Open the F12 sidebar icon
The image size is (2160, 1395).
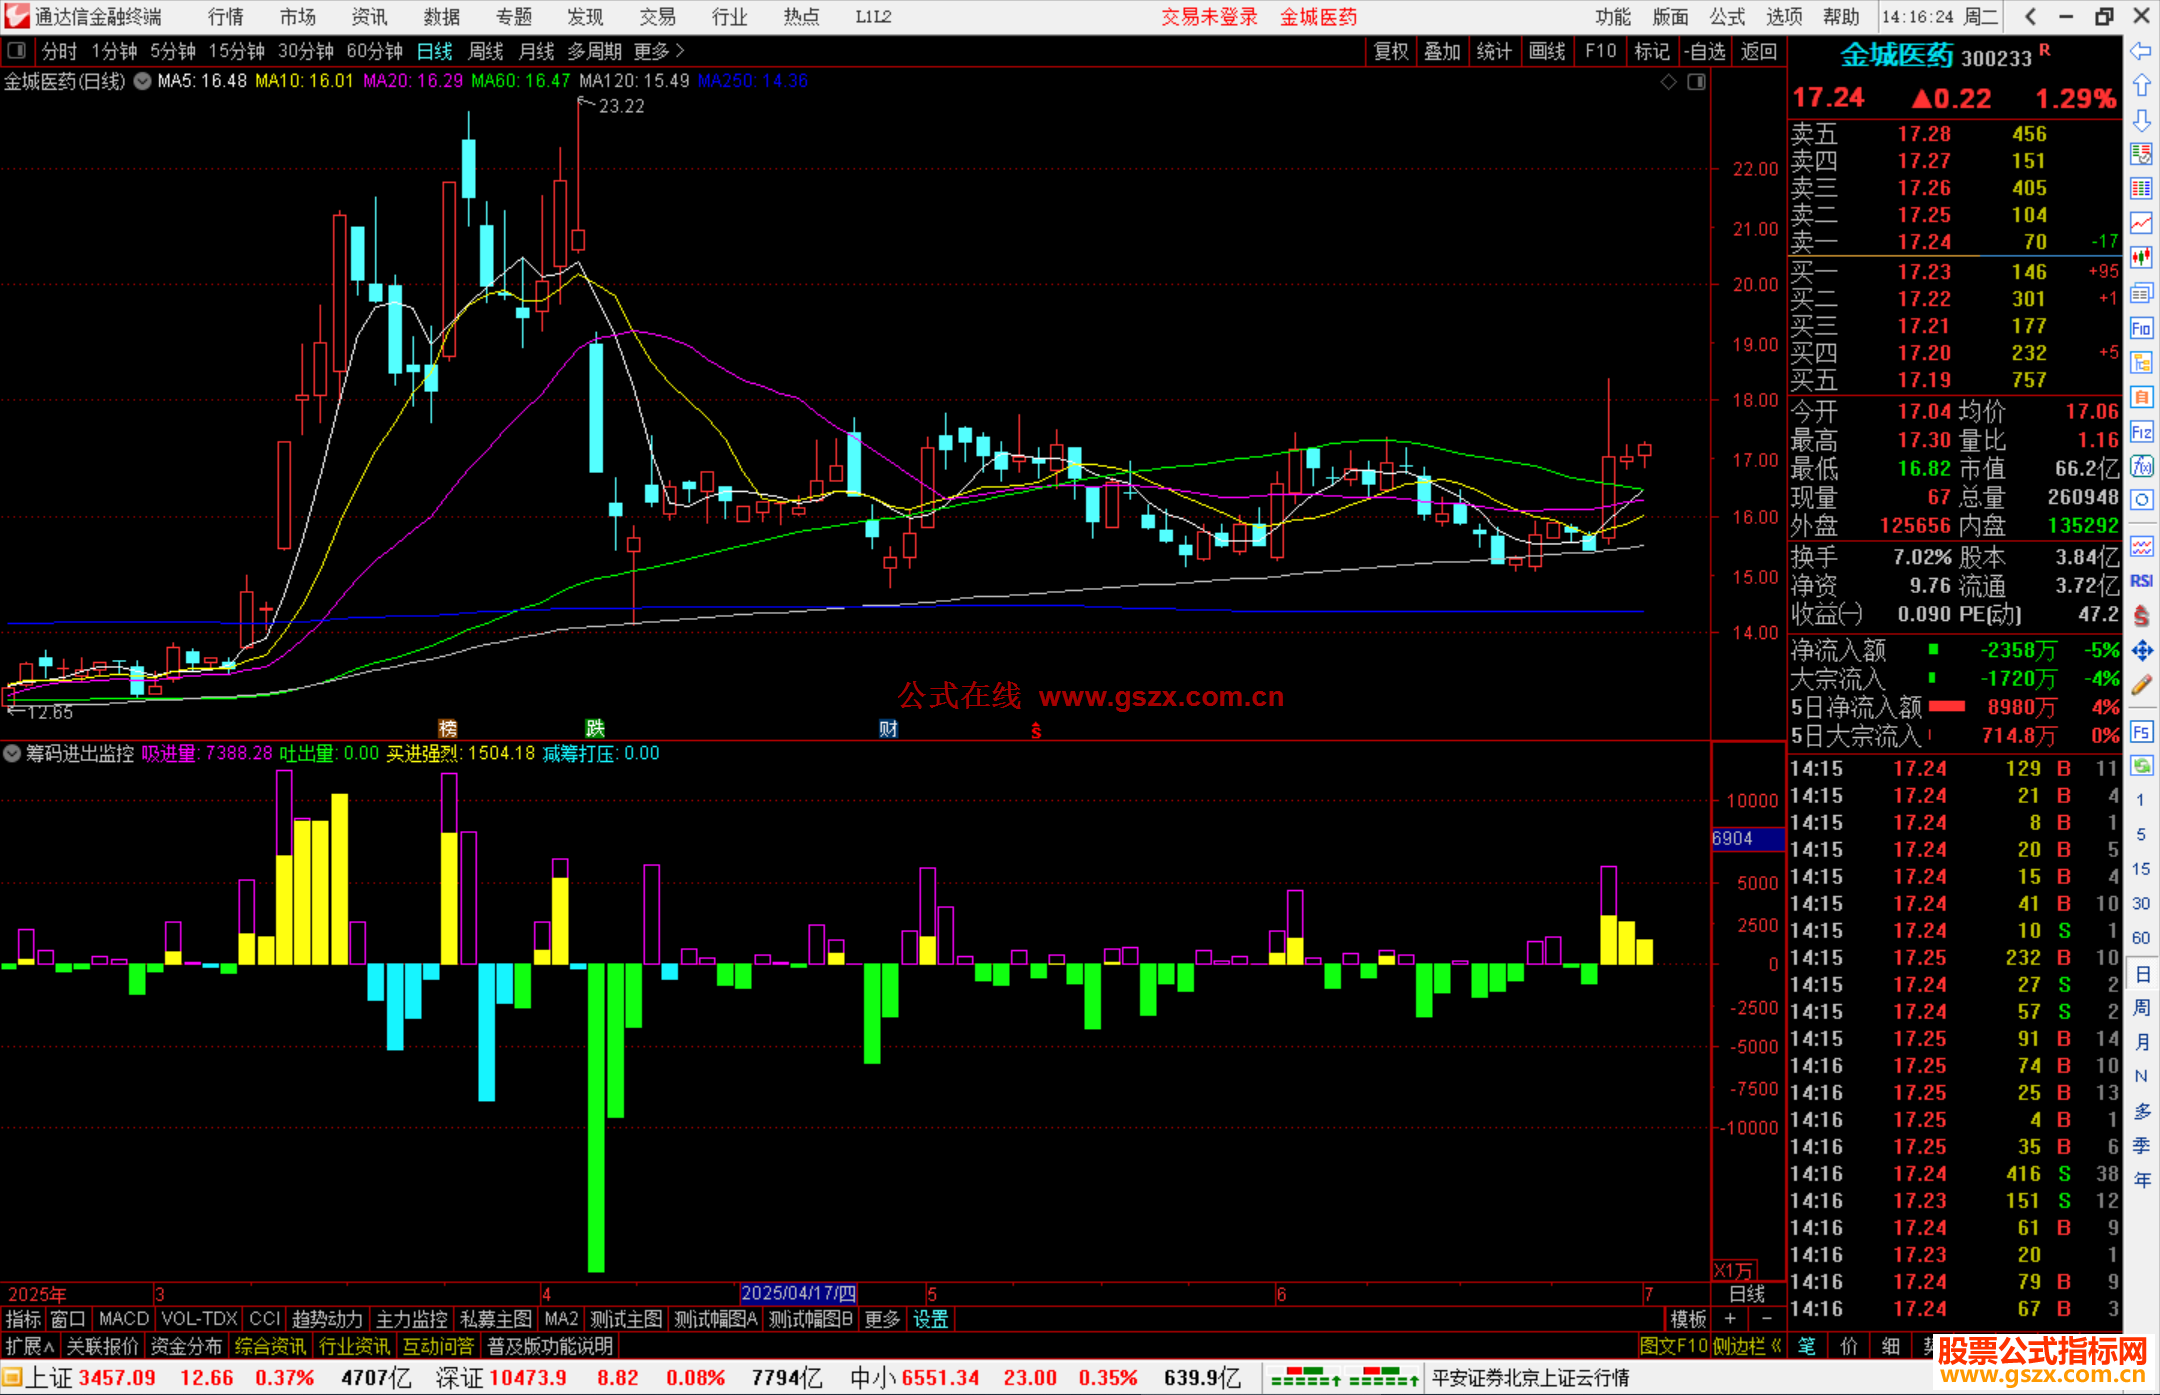click(2141, 432)
